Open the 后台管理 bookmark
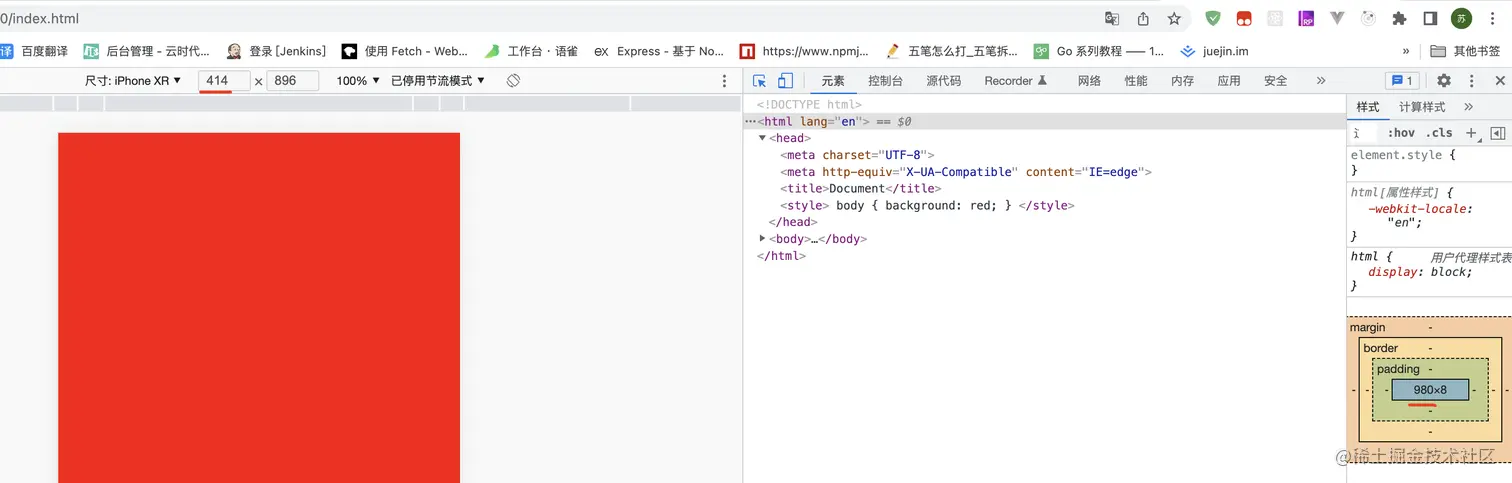 pos(147,51)
